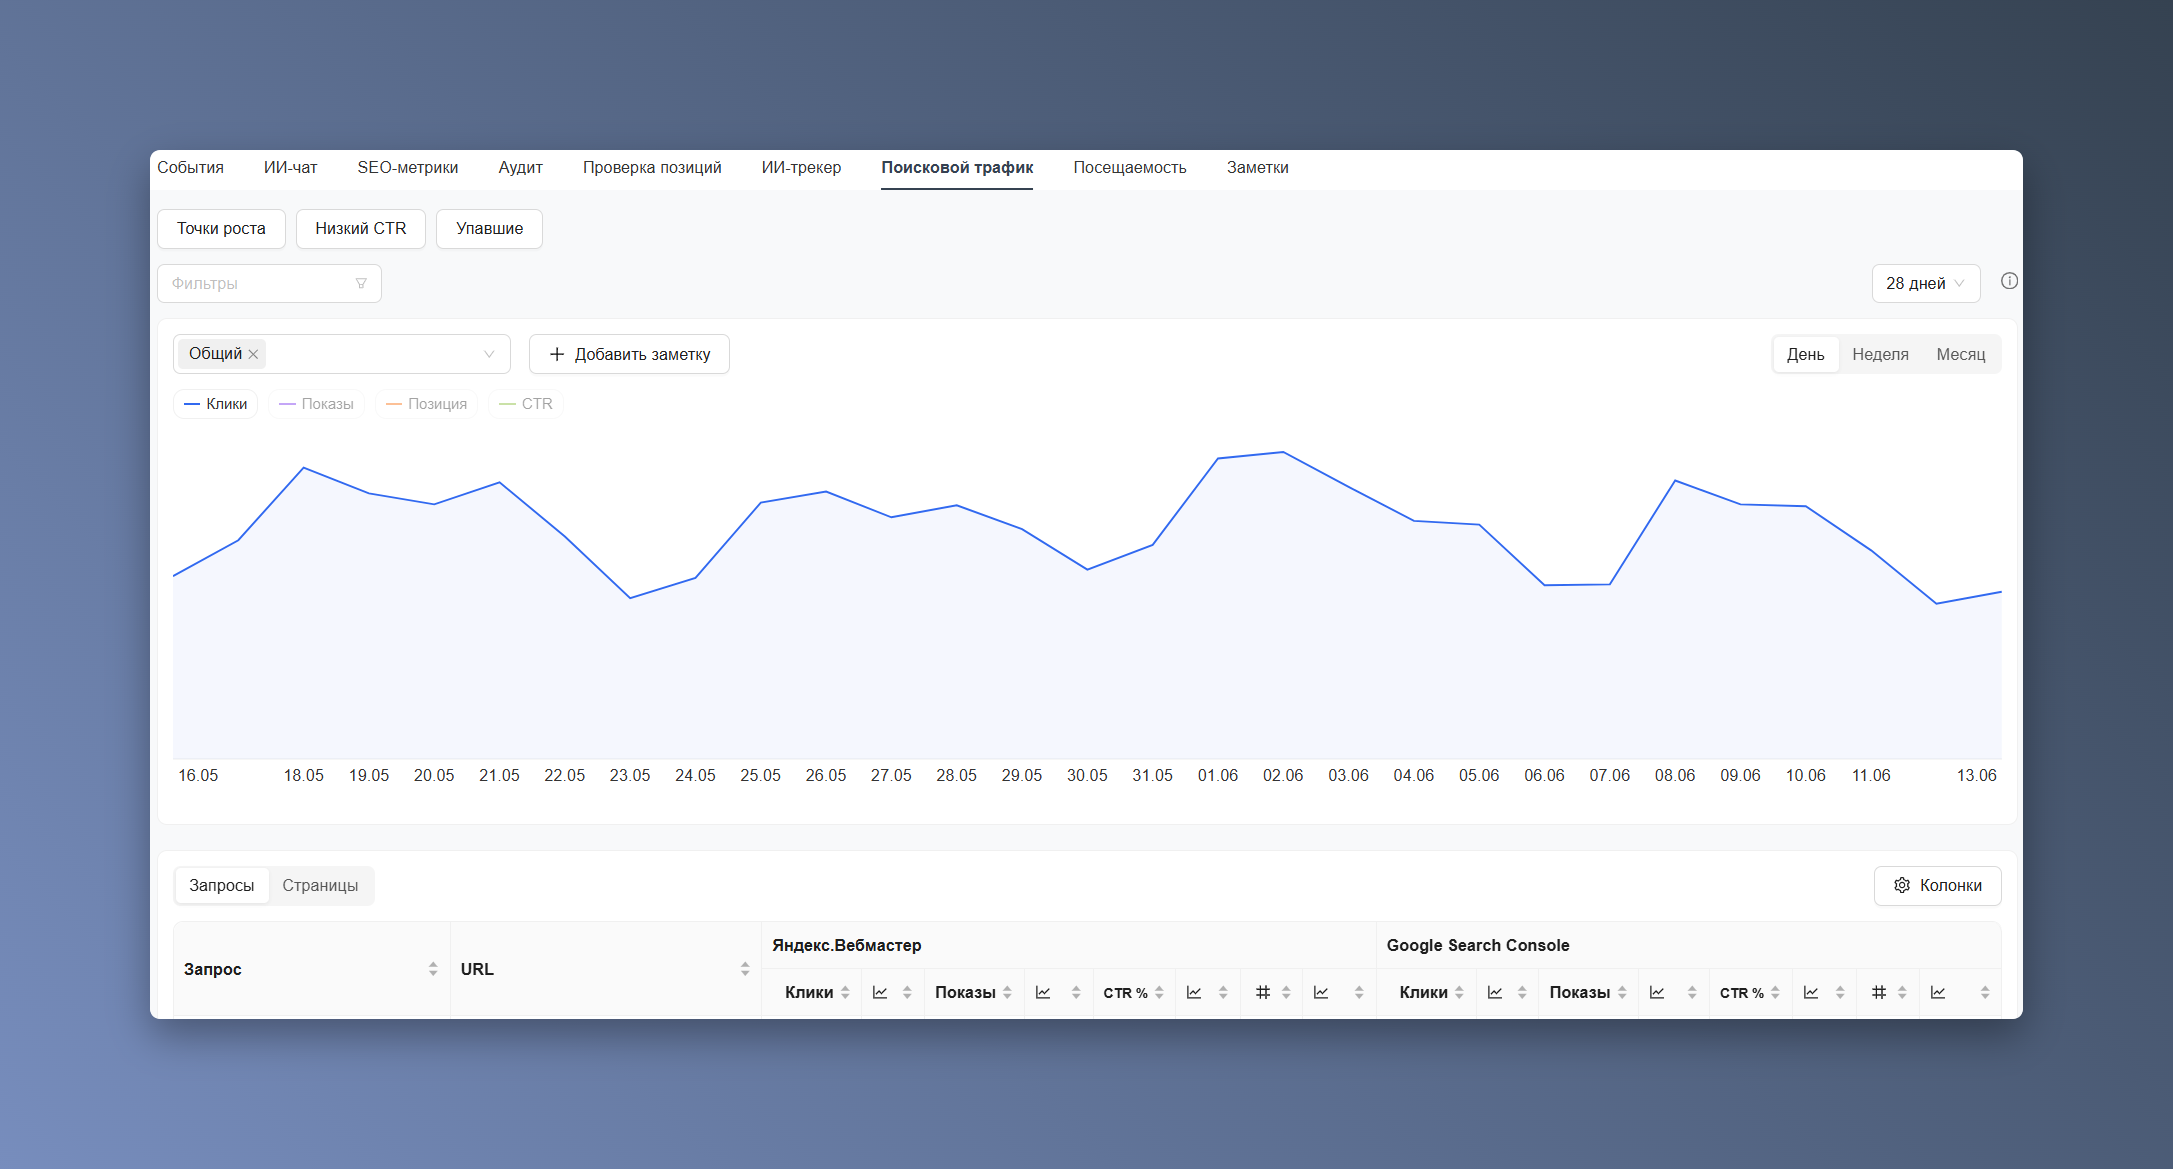Screen dimensions: 2173x1169
Task: Click sort arrows beside Яндекс CTR % label
Action: click(1159, 992)
